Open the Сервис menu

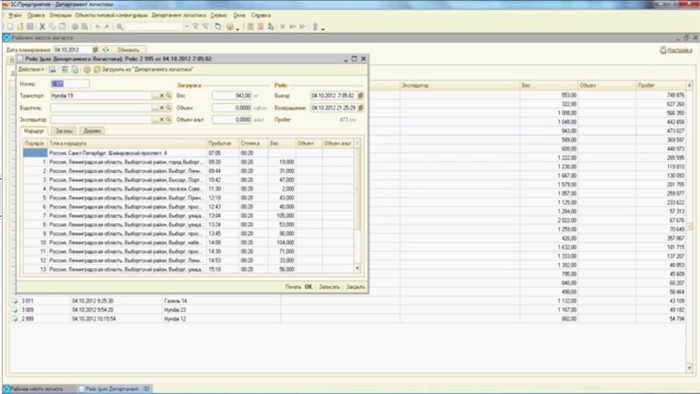(x=219, y=15)
